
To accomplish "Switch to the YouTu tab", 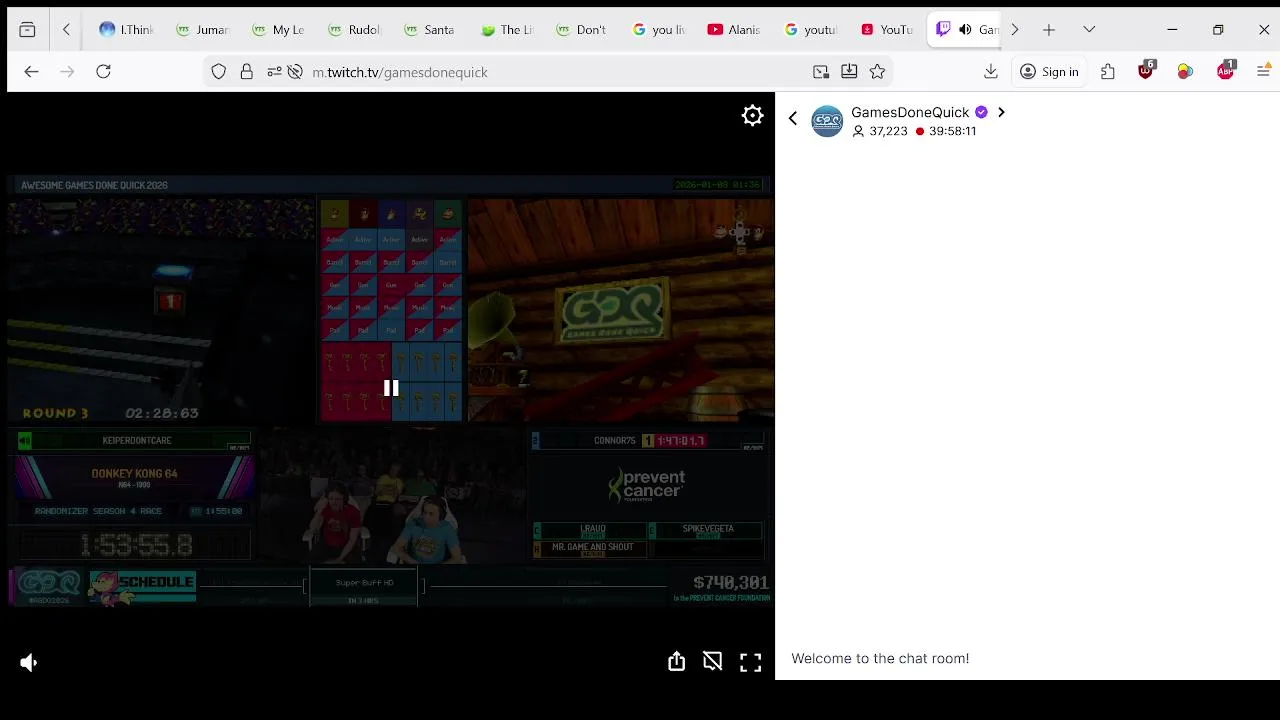I will (x=887, y=30).
